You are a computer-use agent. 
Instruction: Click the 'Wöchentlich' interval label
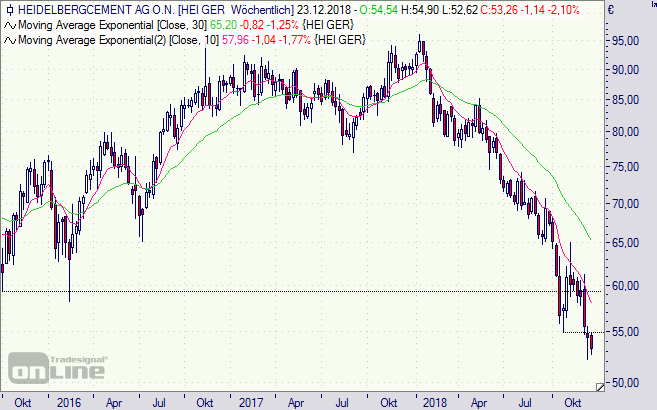(x=260, y=9)
